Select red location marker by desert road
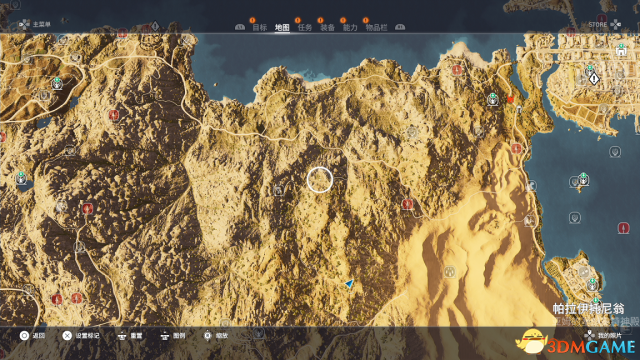The width and height of the screenshot is (640, 360). (407, 204)
